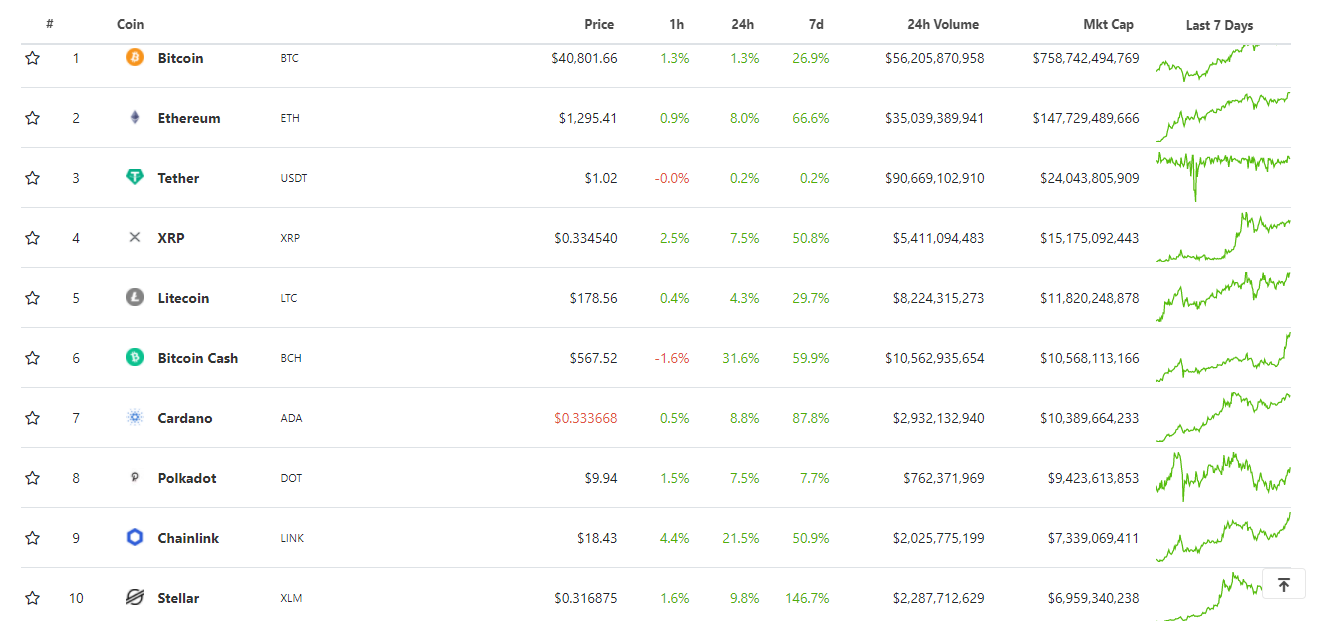Click the Litecoin logo icon
The image size is (1328, 621).
[134, 298]
